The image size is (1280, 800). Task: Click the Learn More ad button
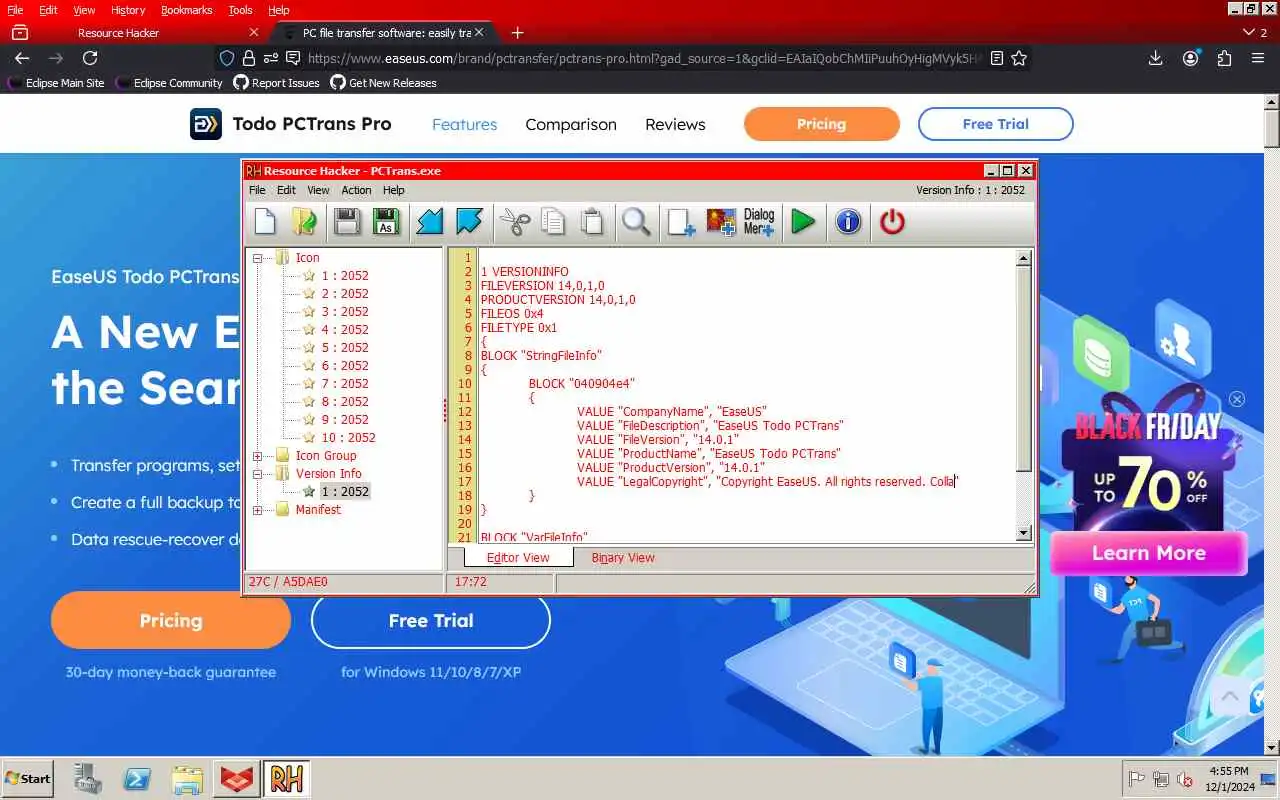coord(1148,553)
